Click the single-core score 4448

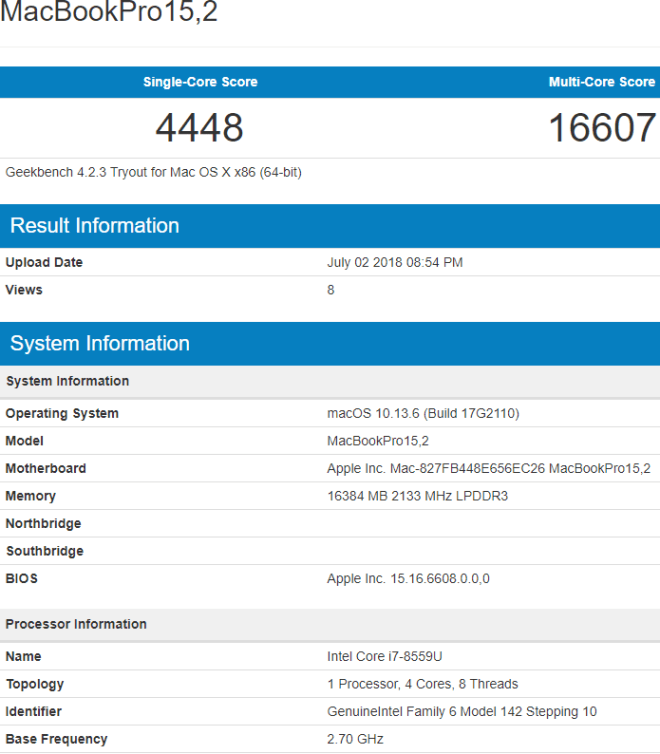(199, 128)
